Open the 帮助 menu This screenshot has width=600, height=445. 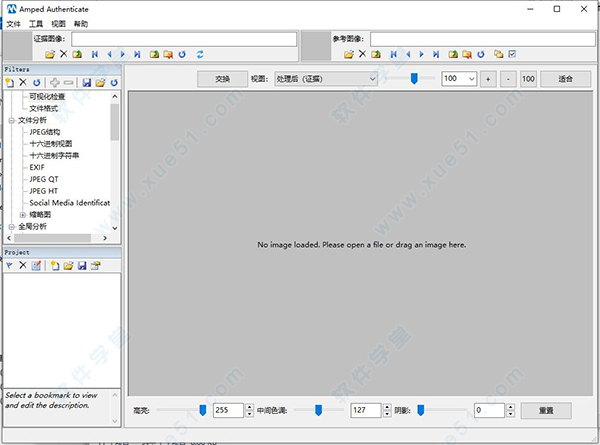(81, 24)
